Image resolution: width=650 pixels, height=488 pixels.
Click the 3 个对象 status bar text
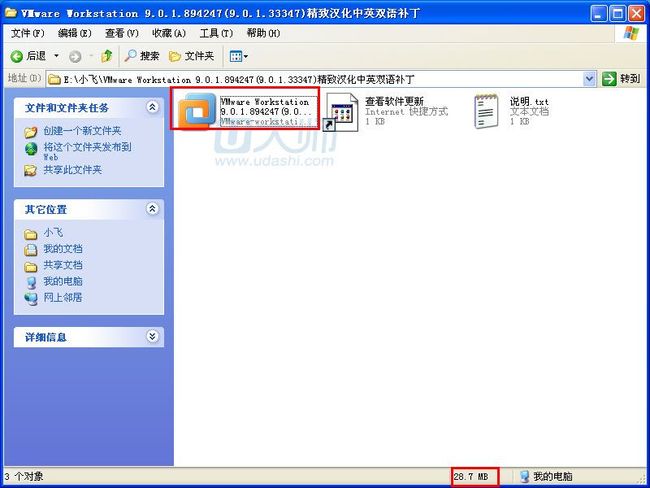[x=24, y=476]
